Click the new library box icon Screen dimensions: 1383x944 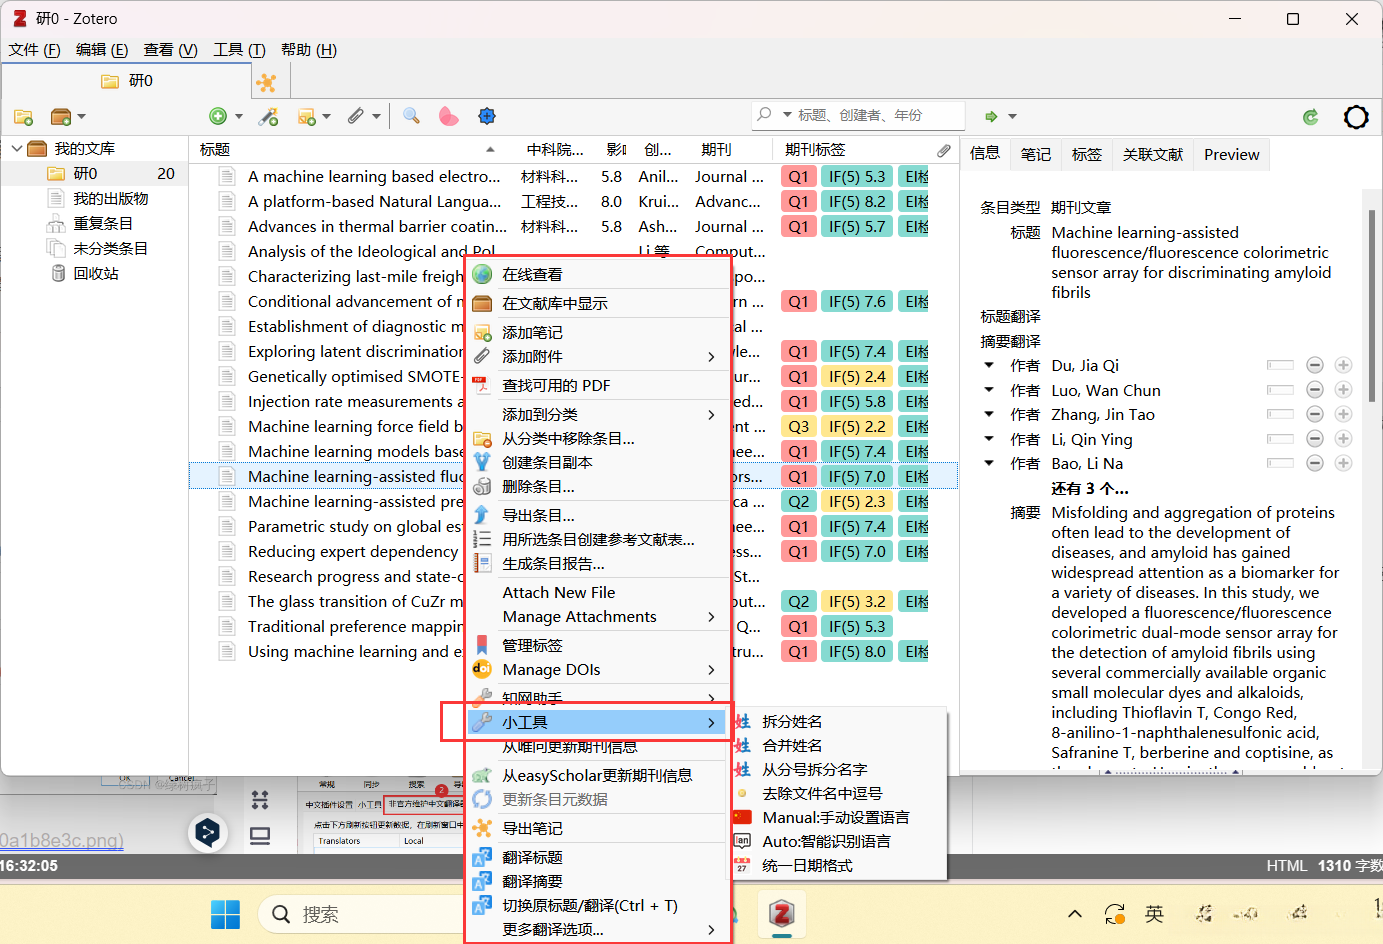tap(60, 117)
